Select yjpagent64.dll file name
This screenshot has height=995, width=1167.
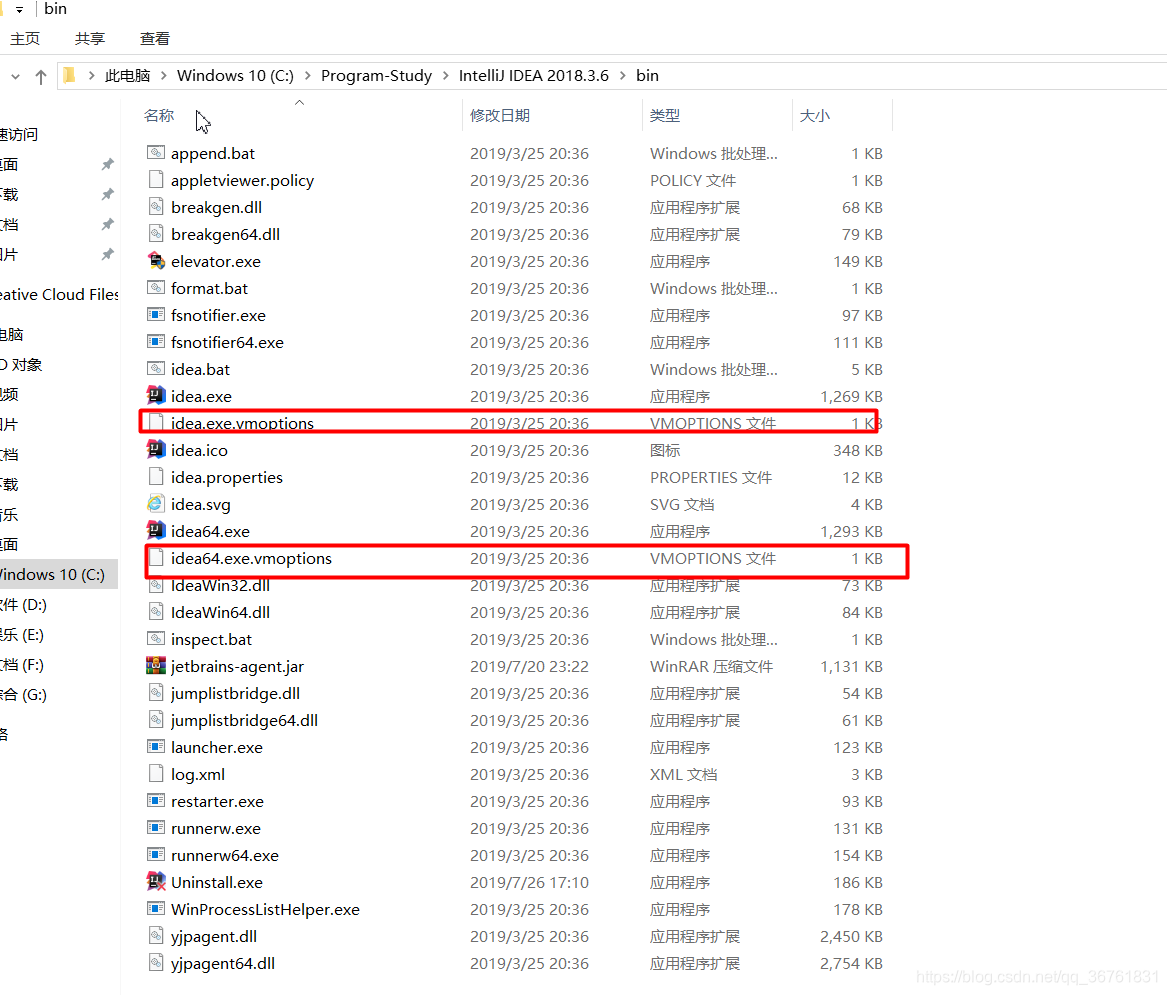(223, 964)
